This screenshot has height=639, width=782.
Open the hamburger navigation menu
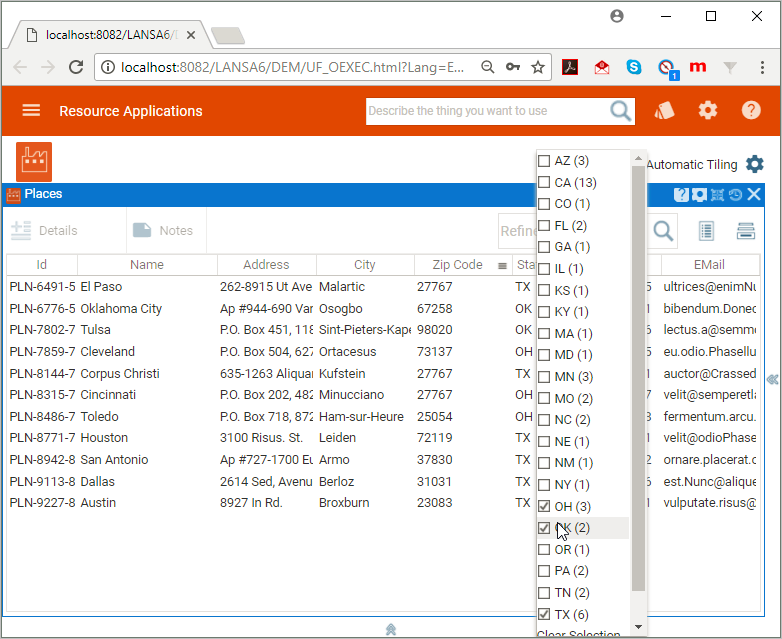[x=31, y=110]
